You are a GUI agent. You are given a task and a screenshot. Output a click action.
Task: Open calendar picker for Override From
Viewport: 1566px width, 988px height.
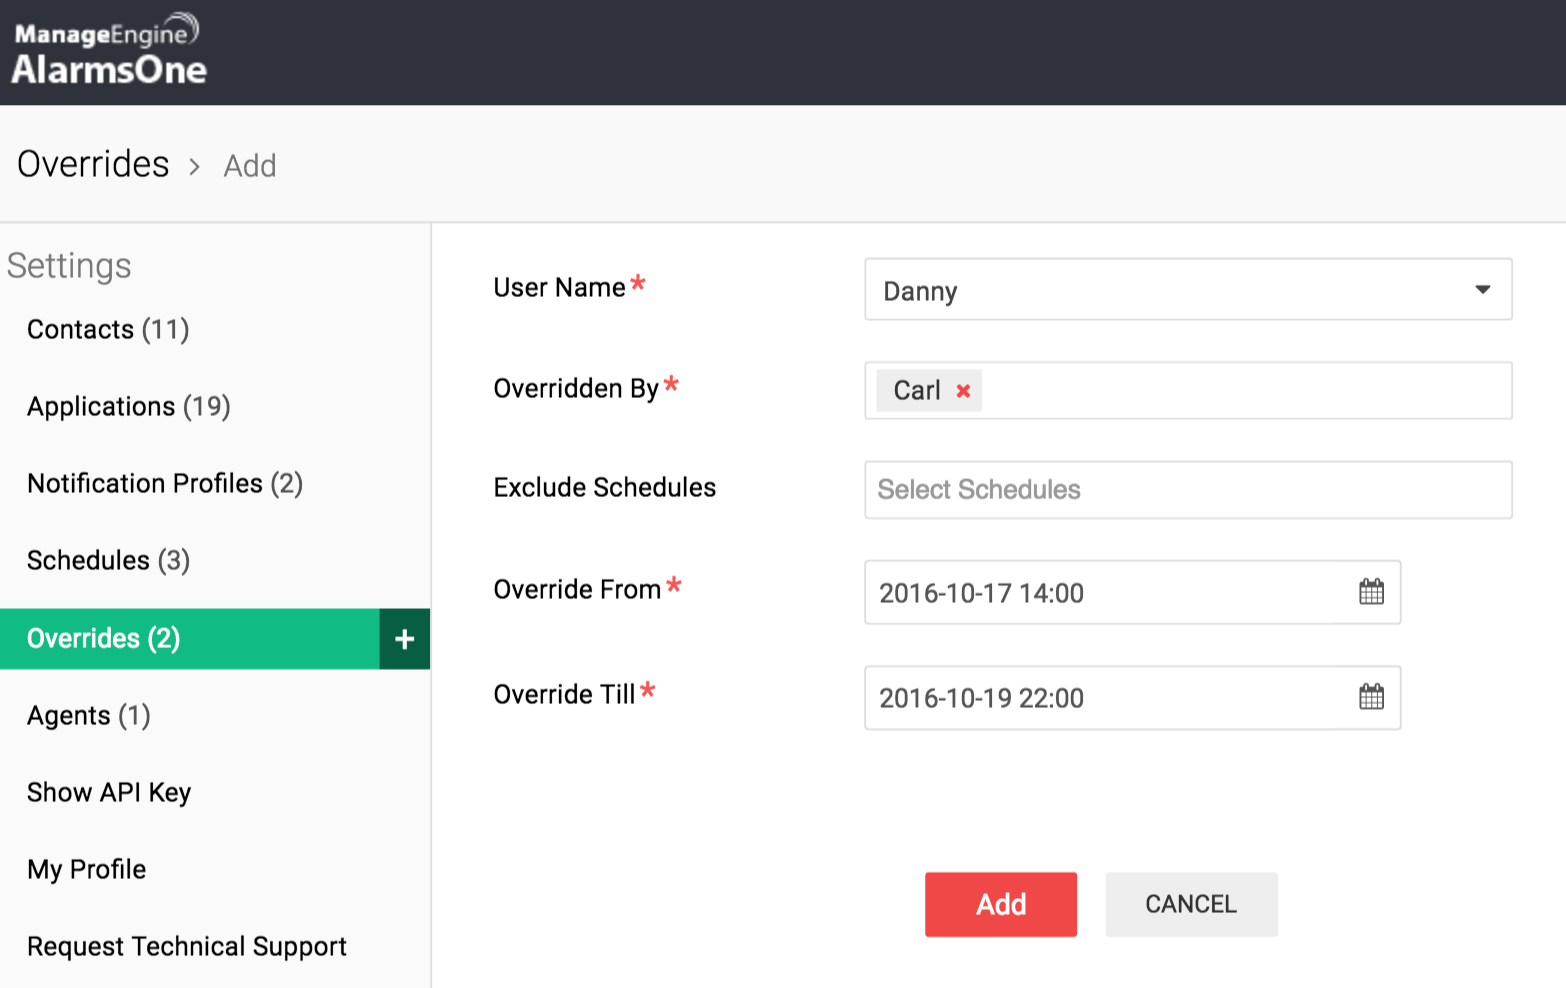(1371, 592)
